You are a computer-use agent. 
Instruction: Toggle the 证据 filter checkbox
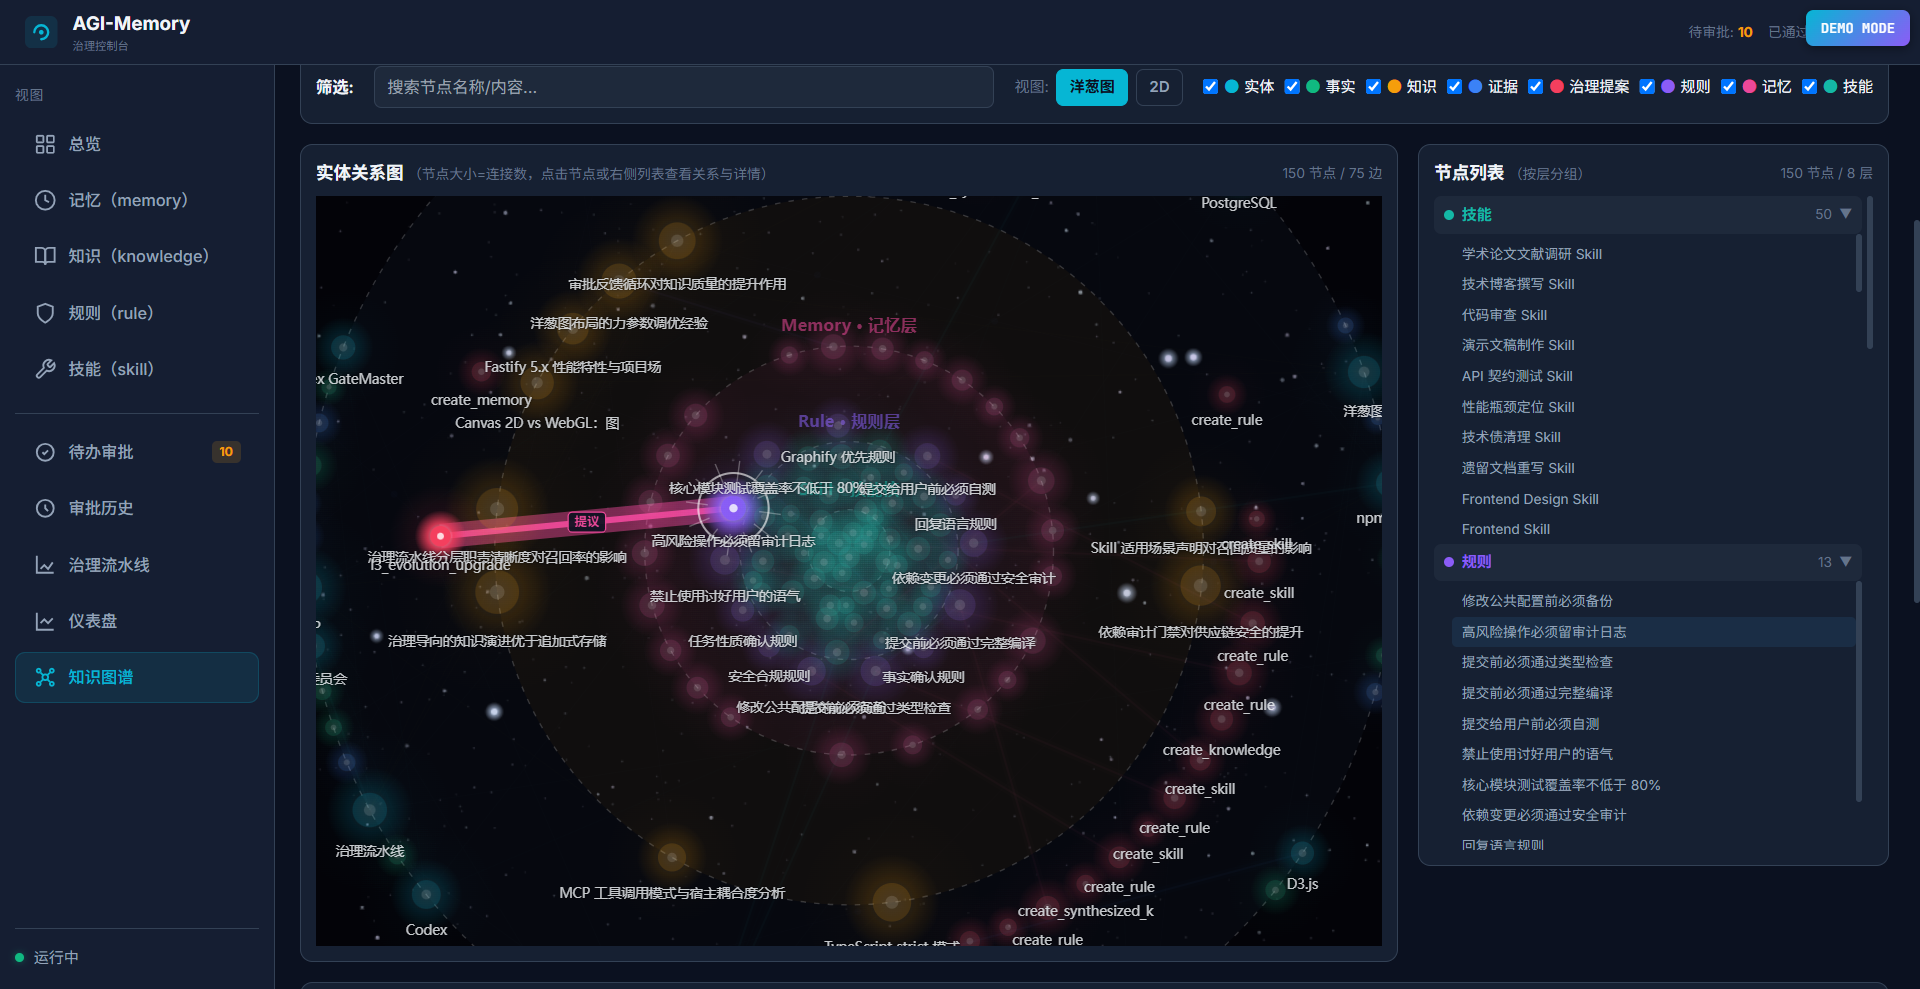pos(1454,86)
